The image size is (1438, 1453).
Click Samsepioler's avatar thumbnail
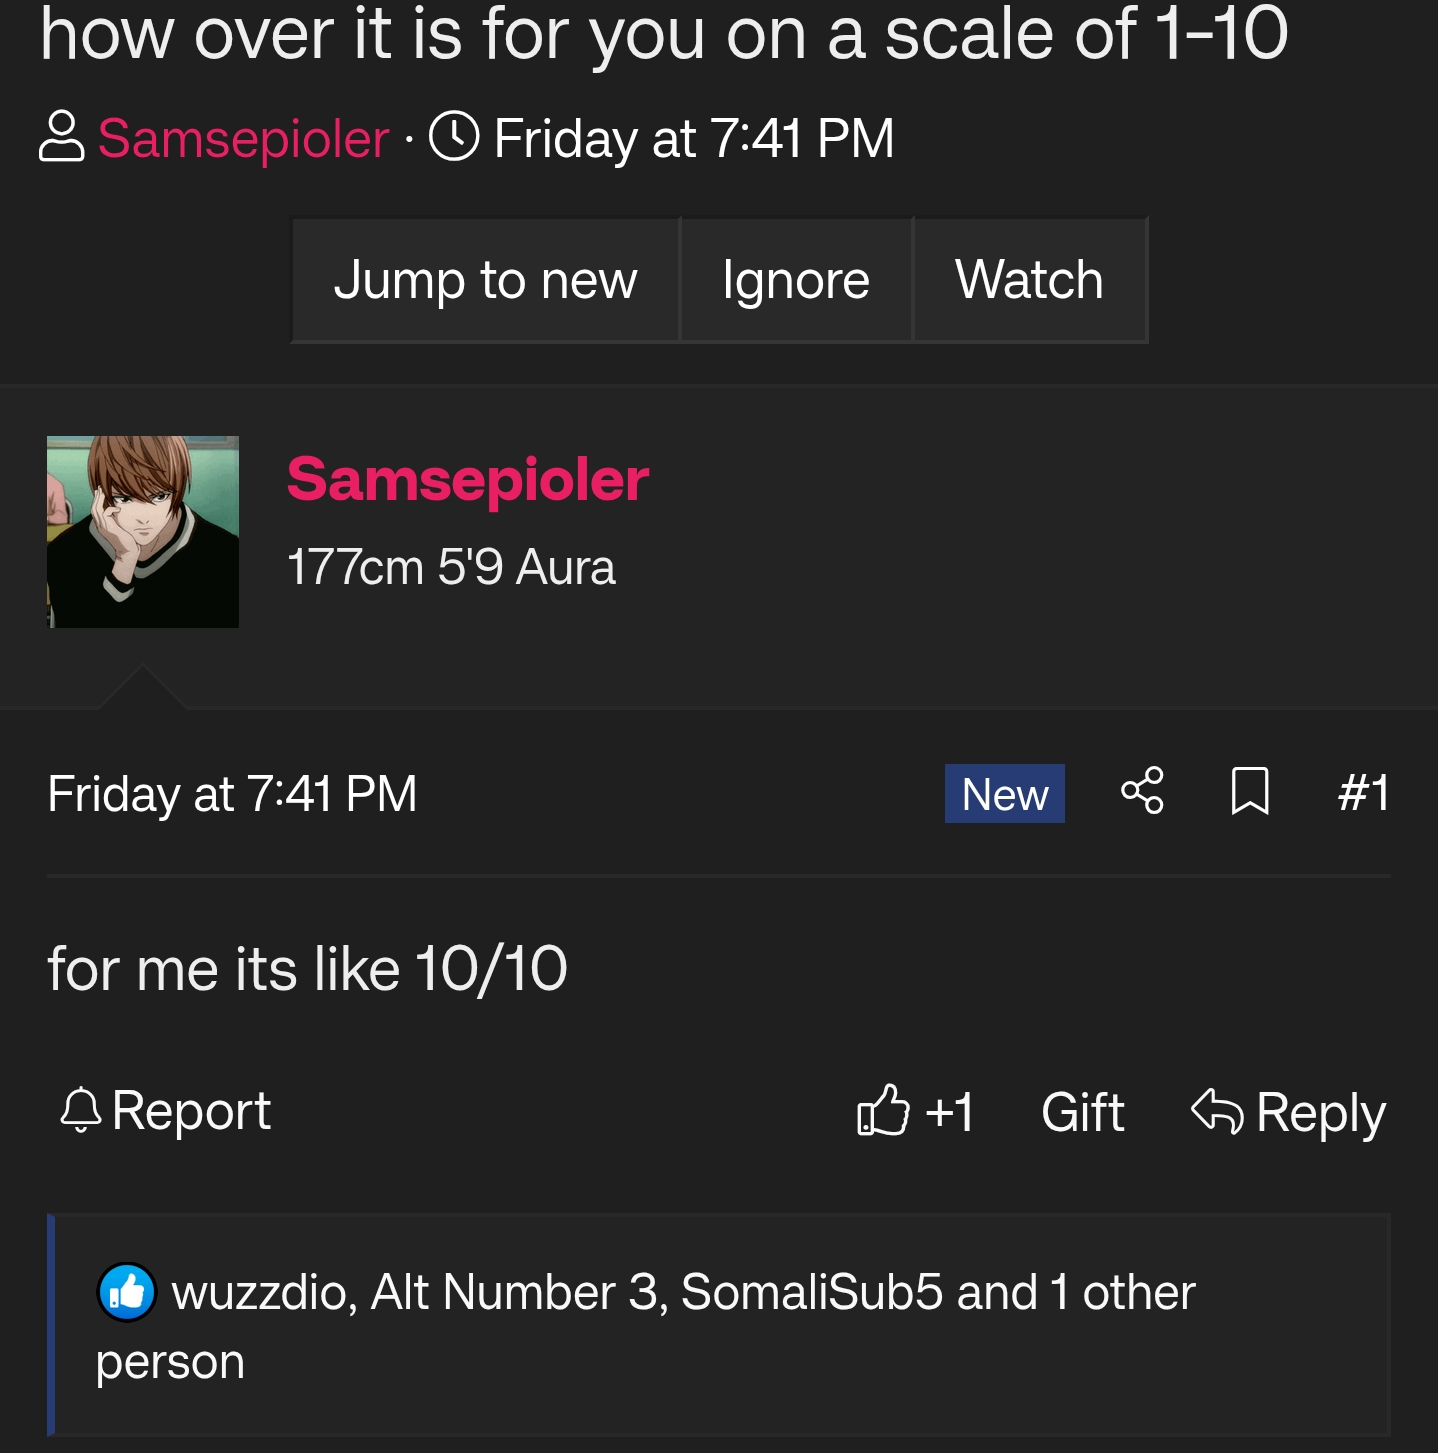tap(143, 531)
